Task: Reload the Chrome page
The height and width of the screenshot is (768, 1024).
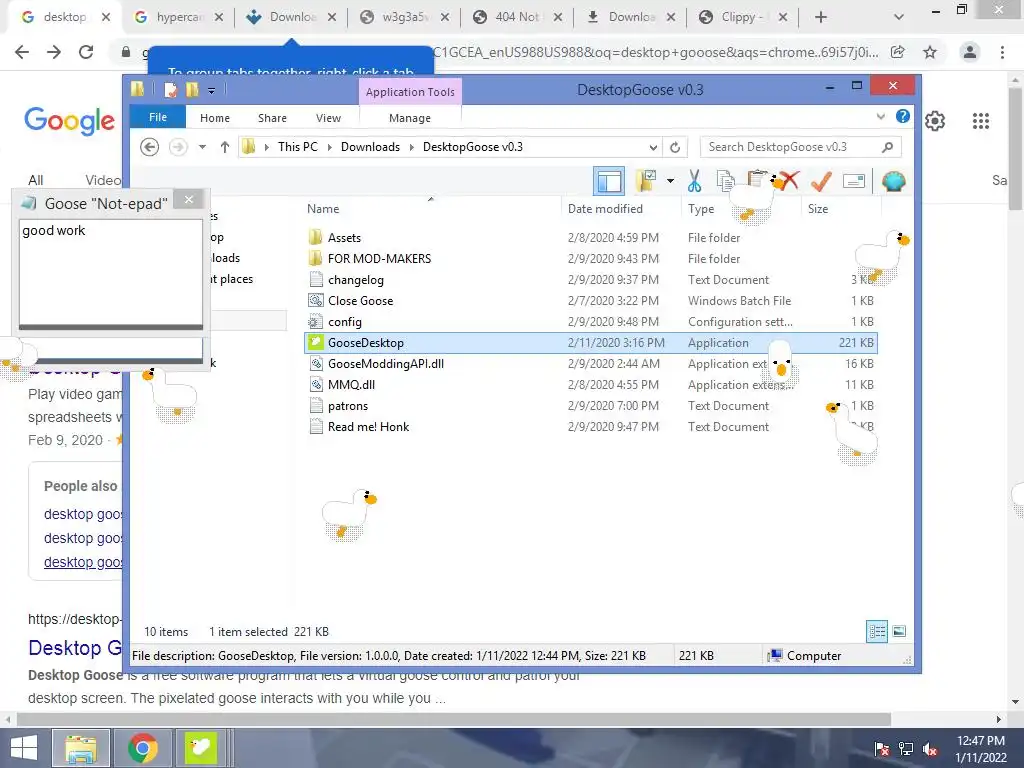Action: pyautogui.click(x=86, y=52)
